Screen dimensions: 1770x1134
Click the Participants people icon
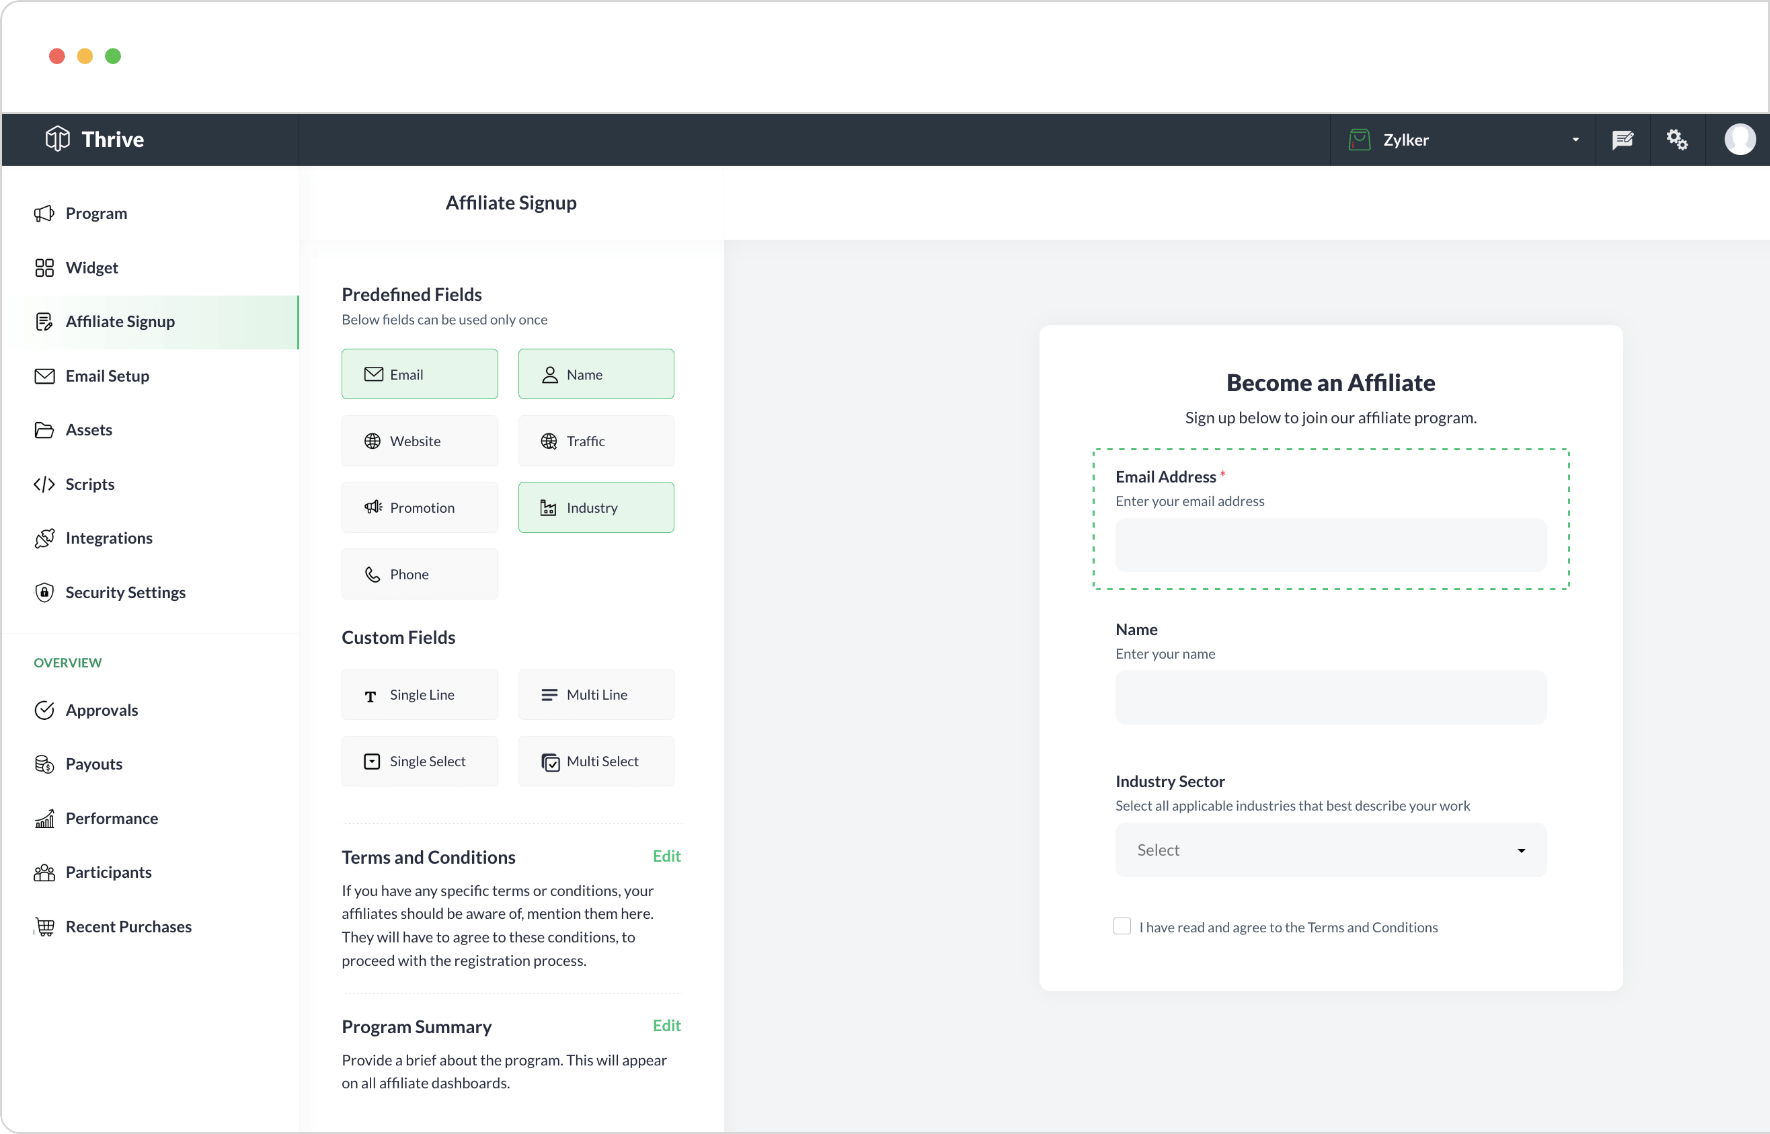pos(44,872)
